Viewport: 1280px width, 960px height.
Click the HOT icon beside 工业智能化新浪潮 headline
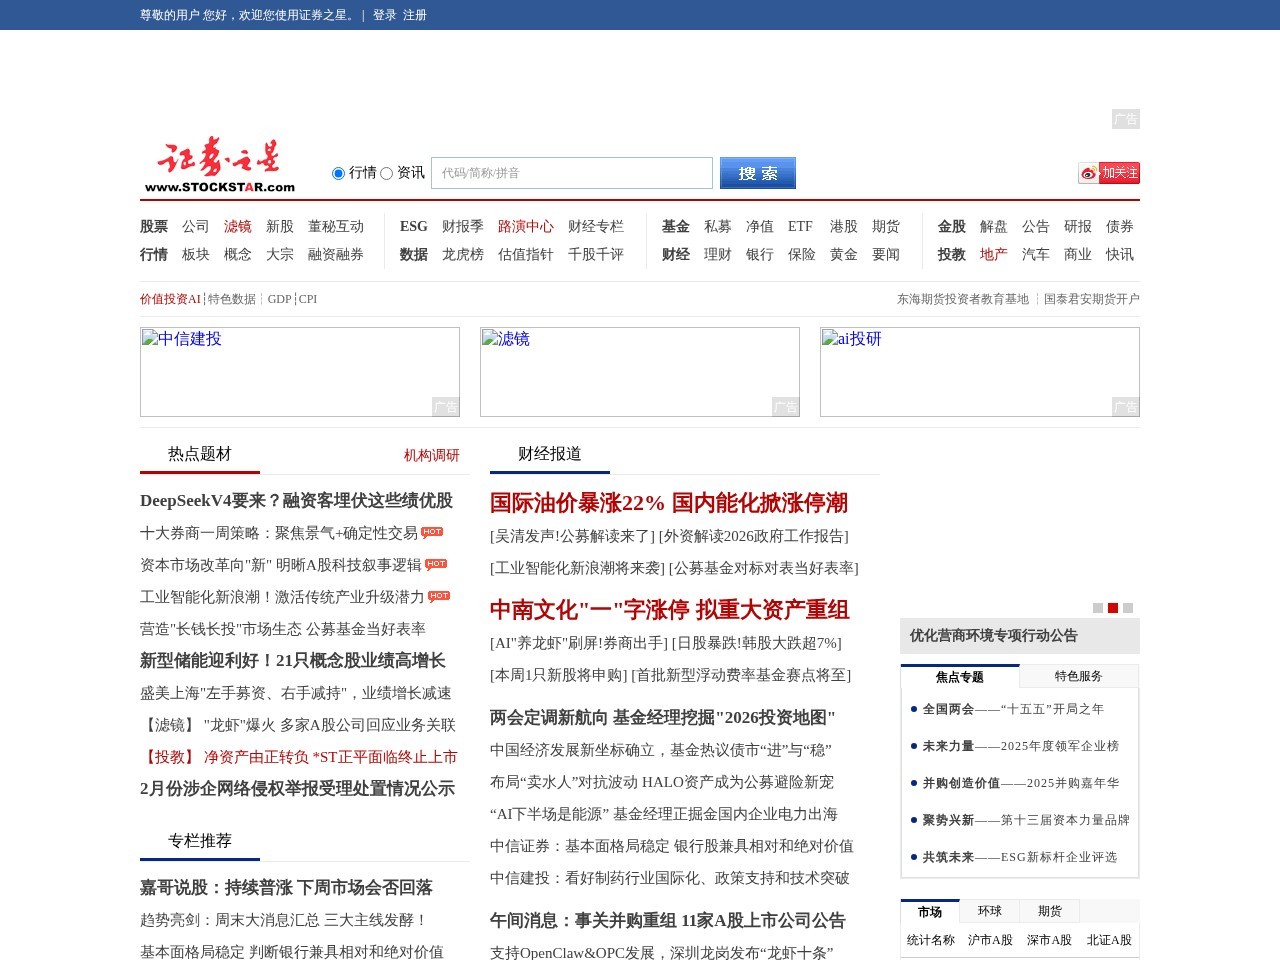pyautogui.click(x=440, y=595)
